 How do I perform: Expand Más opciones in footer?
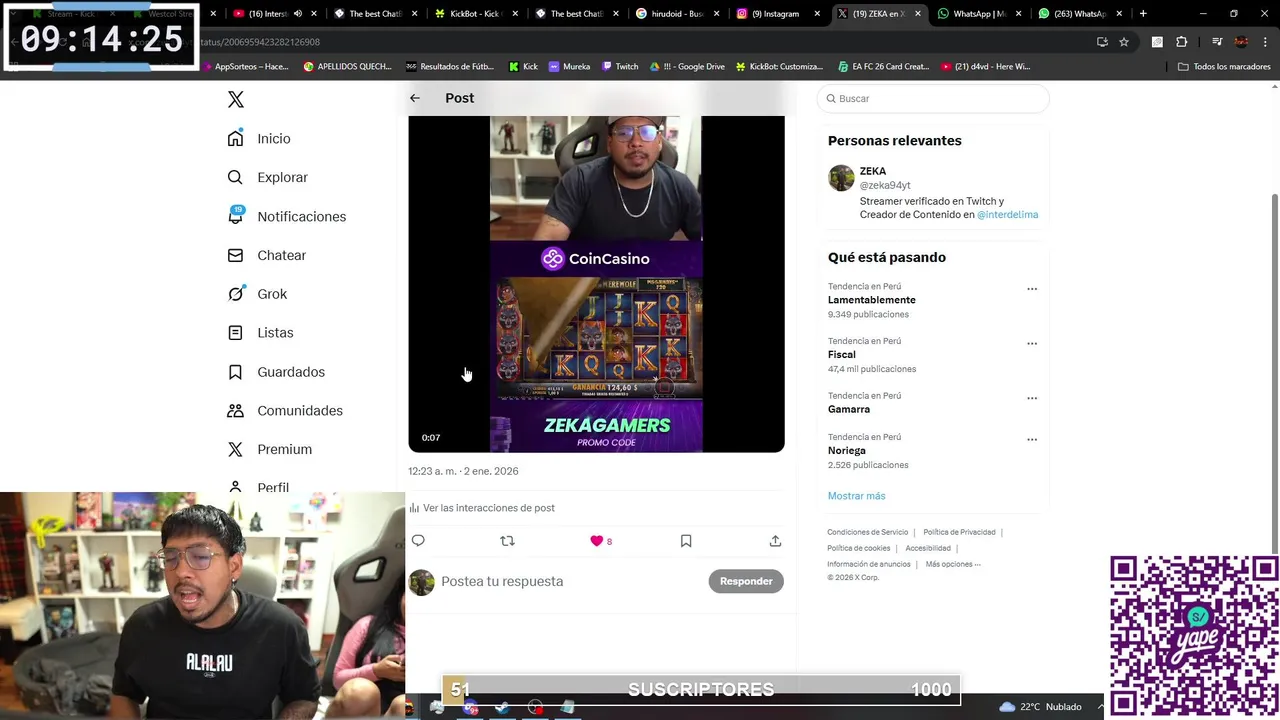(953, 564)
